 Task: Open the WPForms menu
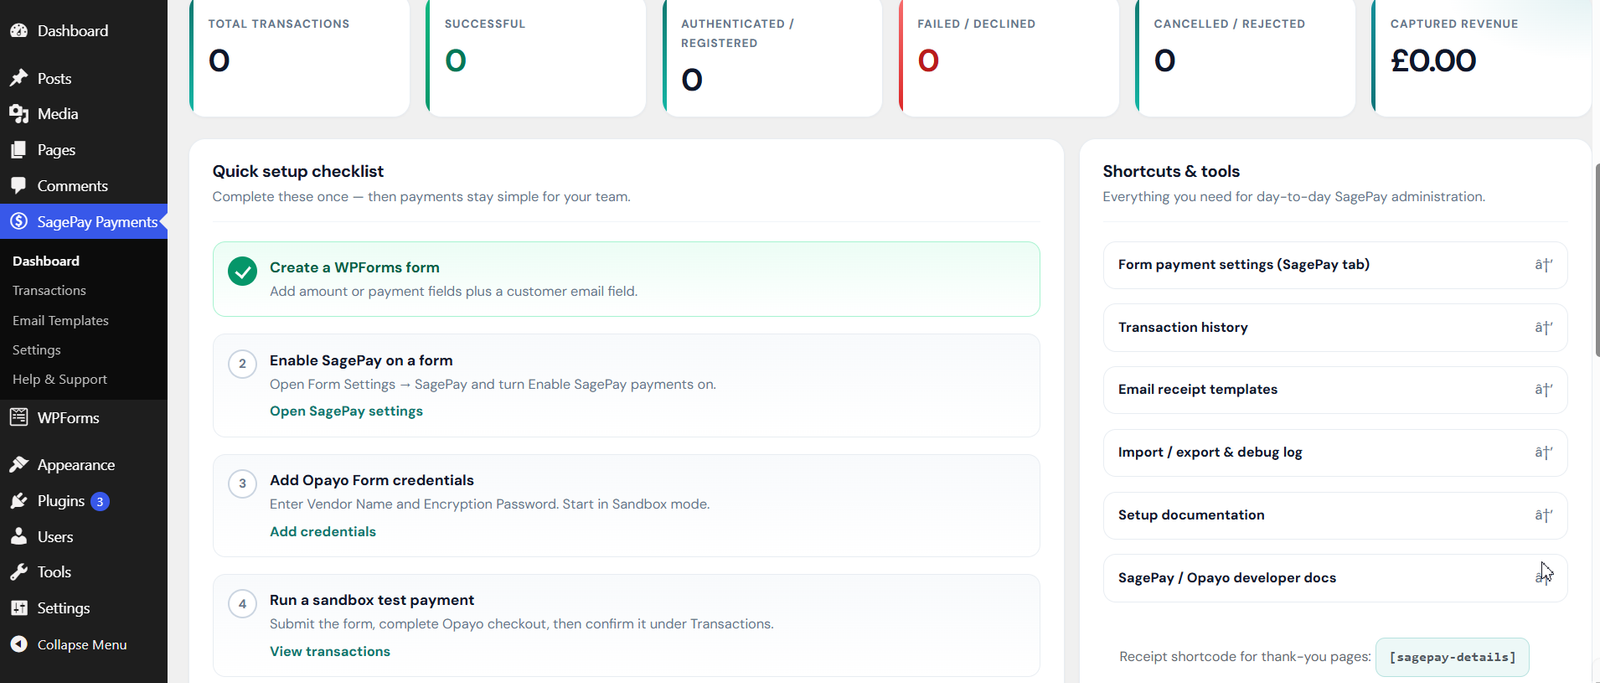pyautogui.click(x=84, y=417)
